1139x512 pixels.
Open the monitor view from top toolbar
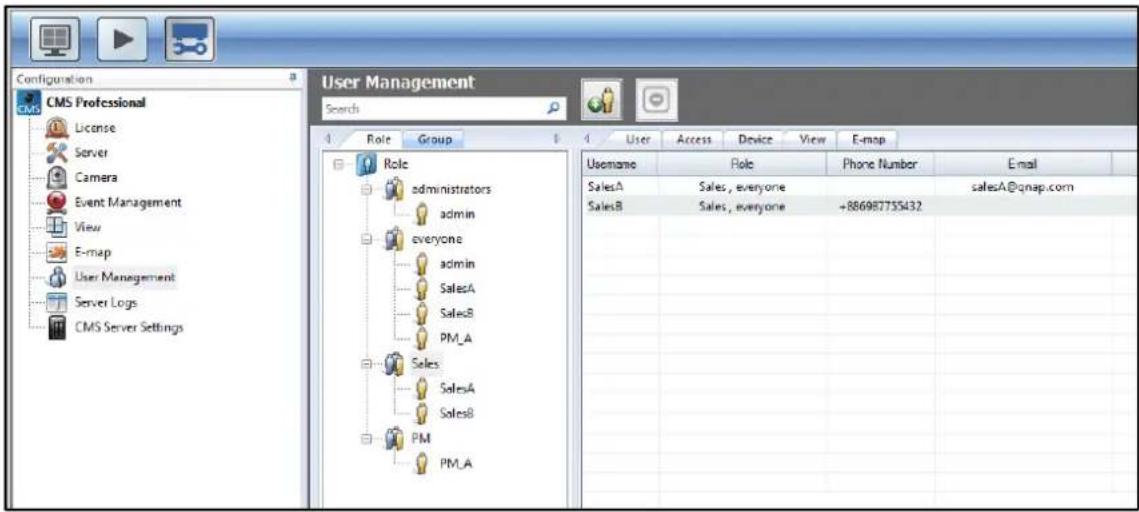[x=54, y=37]
